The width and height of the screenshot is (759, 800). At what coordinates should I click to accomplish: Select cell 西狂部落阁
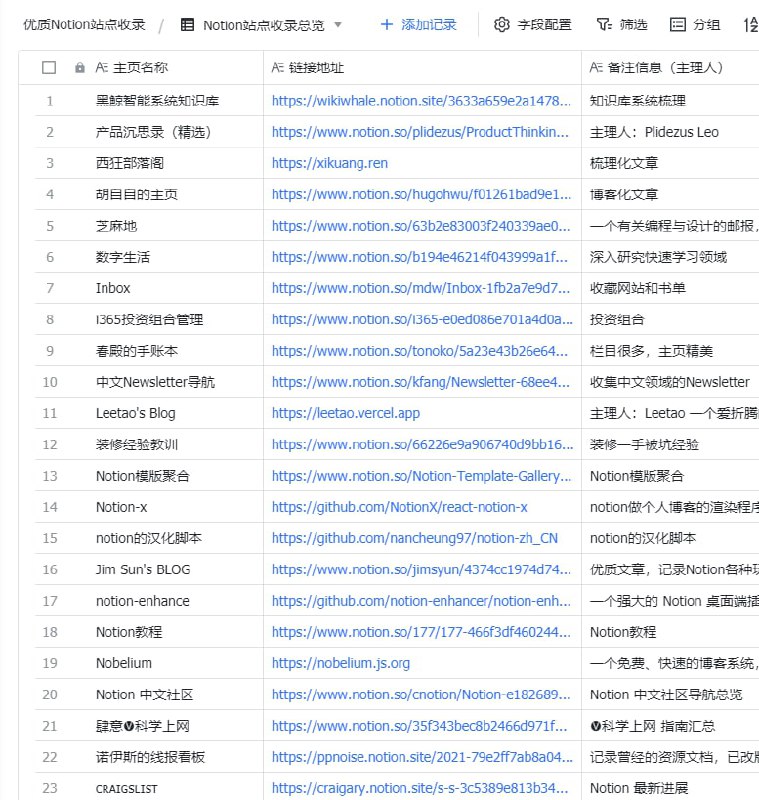(130, 163)
